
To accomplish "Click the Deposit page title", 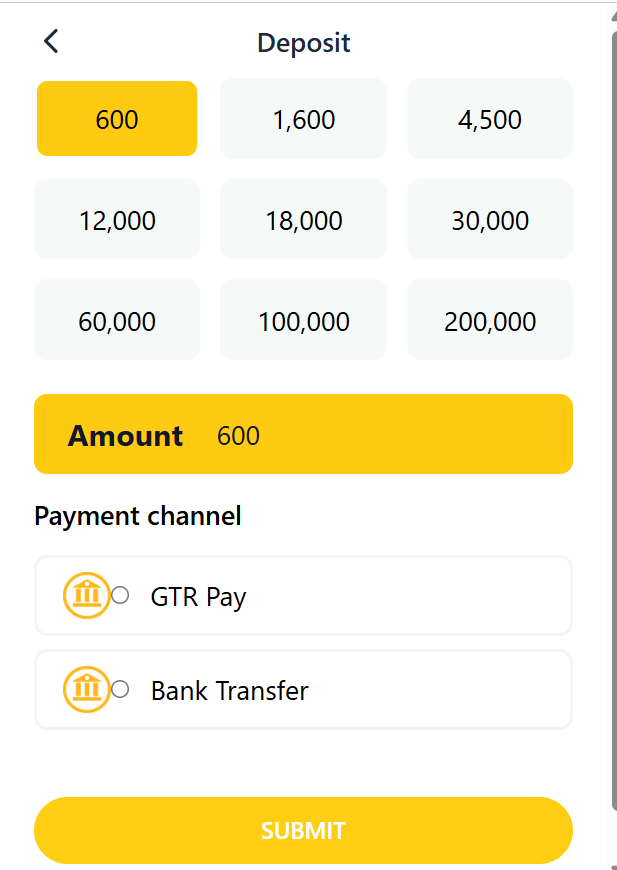I will [x=304, y=43].
